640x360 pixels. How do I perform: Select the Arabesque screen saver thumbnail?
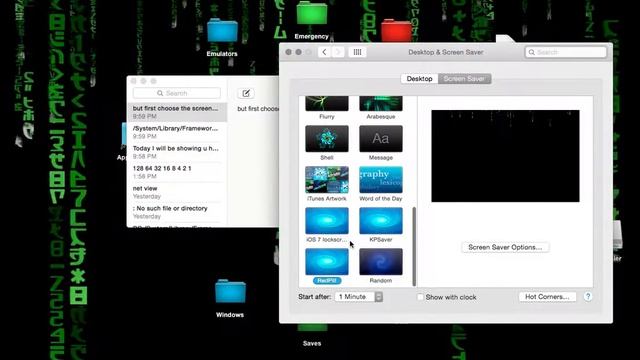click(x=380, y=104)
